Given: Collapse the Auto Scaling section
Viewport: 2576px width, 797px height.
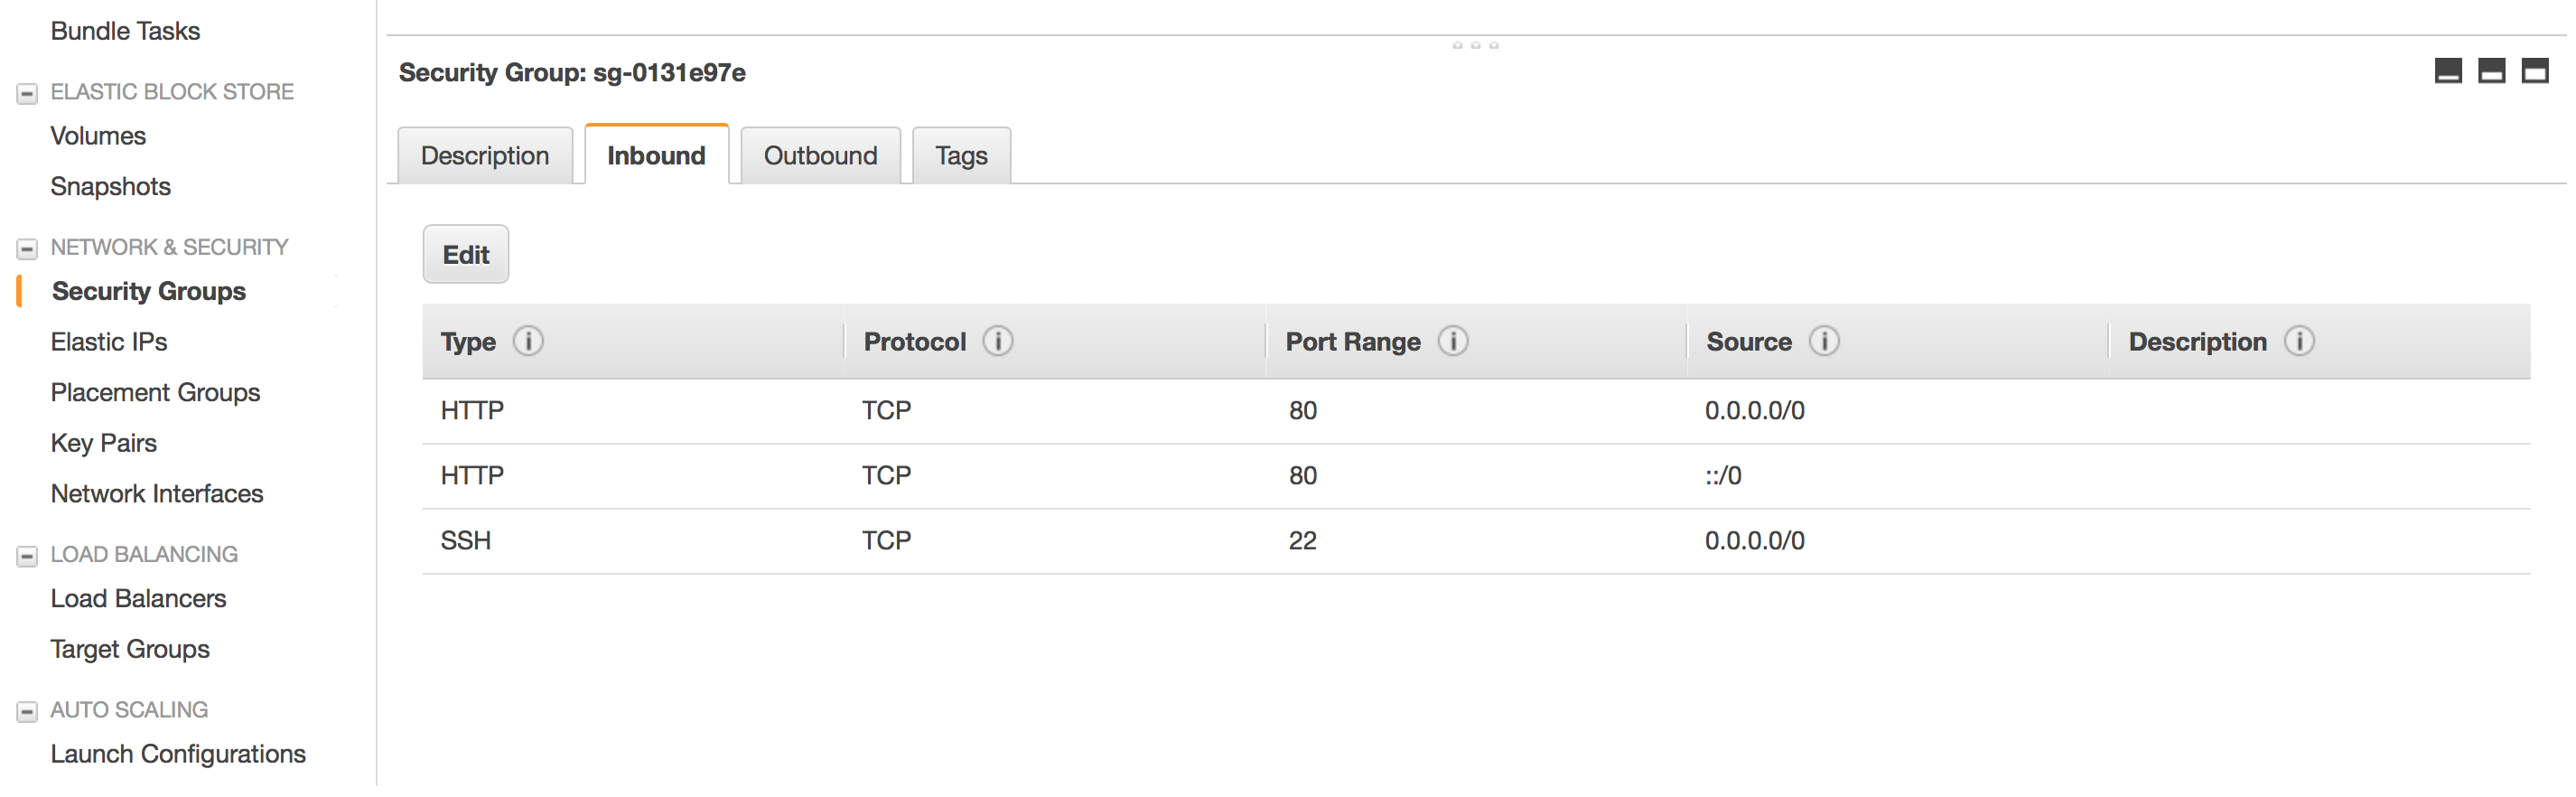Looking at the screenshot, I should coord(27,712).
